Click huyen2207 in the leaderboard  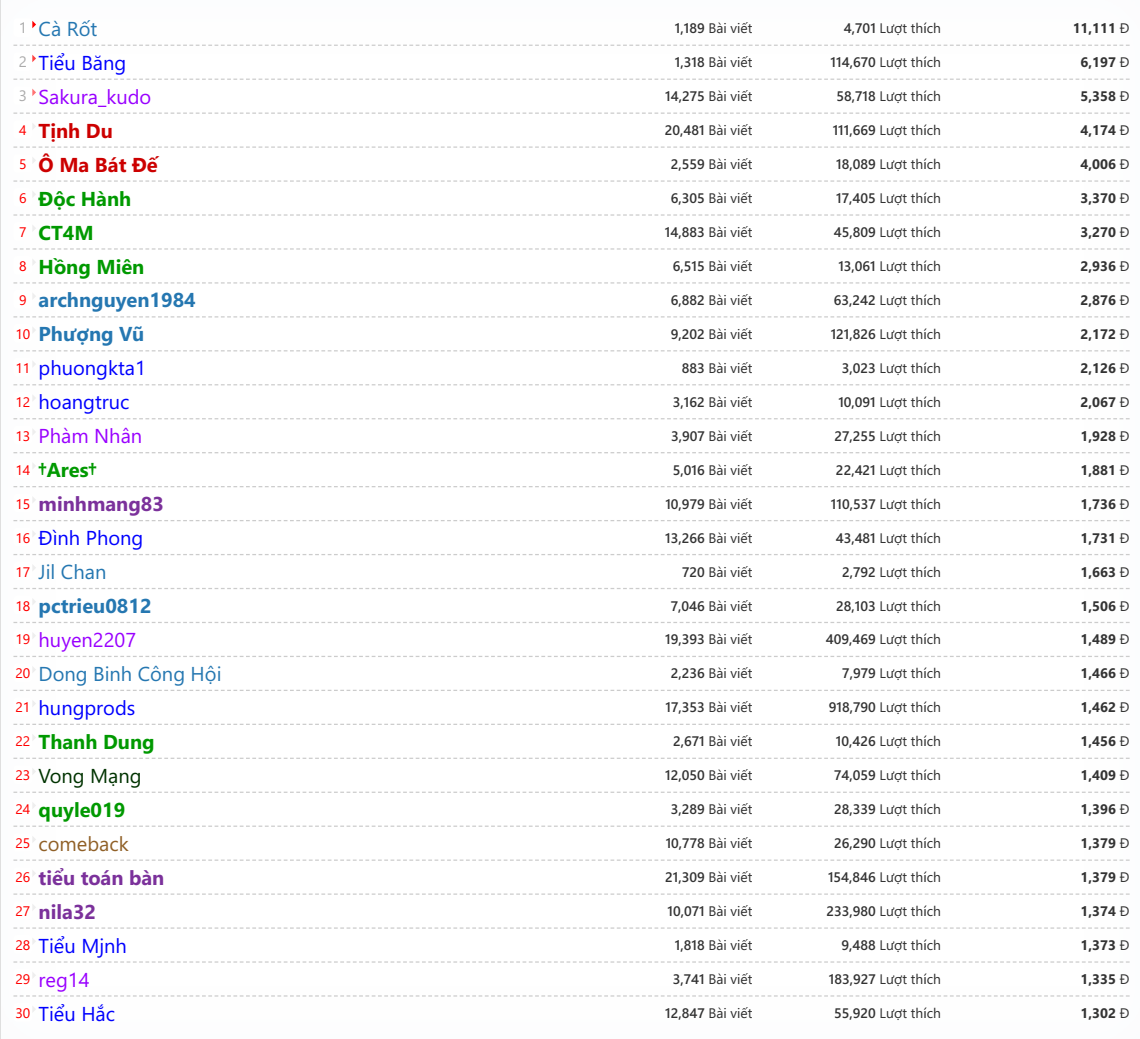coord(87,640)
